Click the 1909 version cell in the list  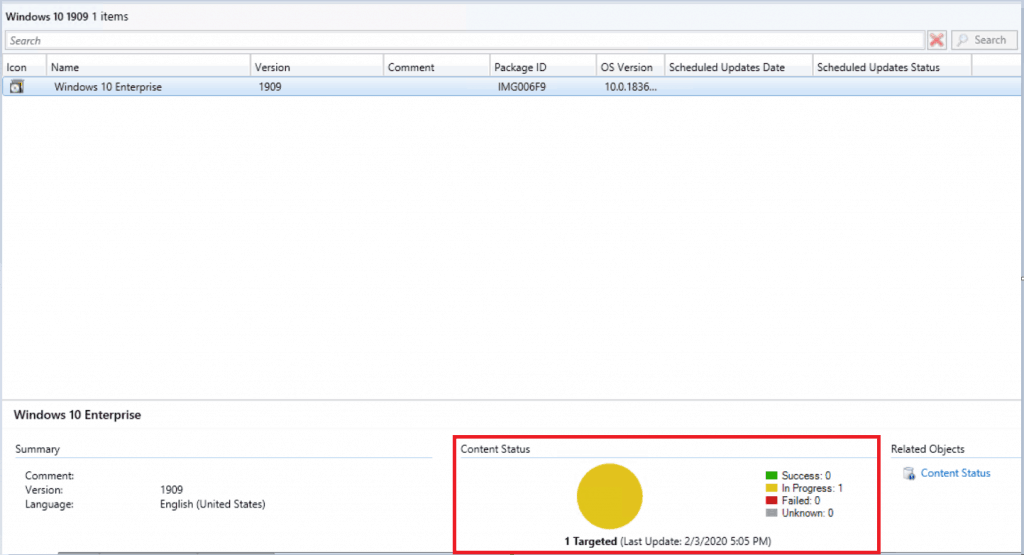click(270, 87)
